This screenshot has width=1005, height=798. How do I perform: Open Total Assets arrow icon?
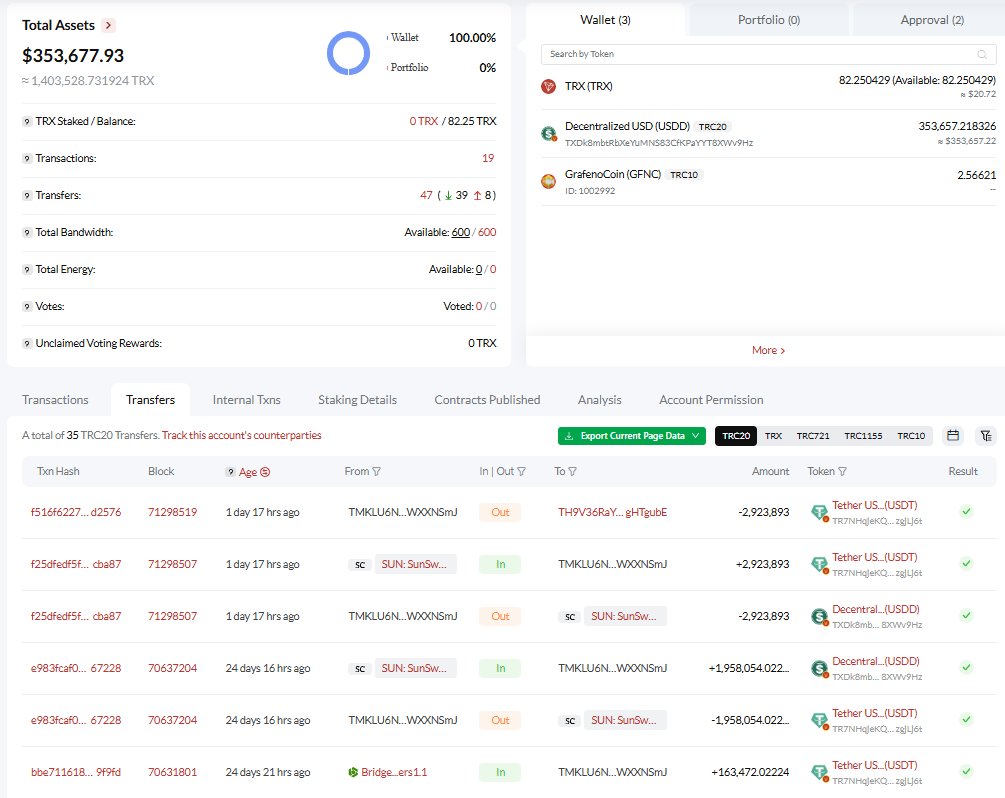point(108,25)
